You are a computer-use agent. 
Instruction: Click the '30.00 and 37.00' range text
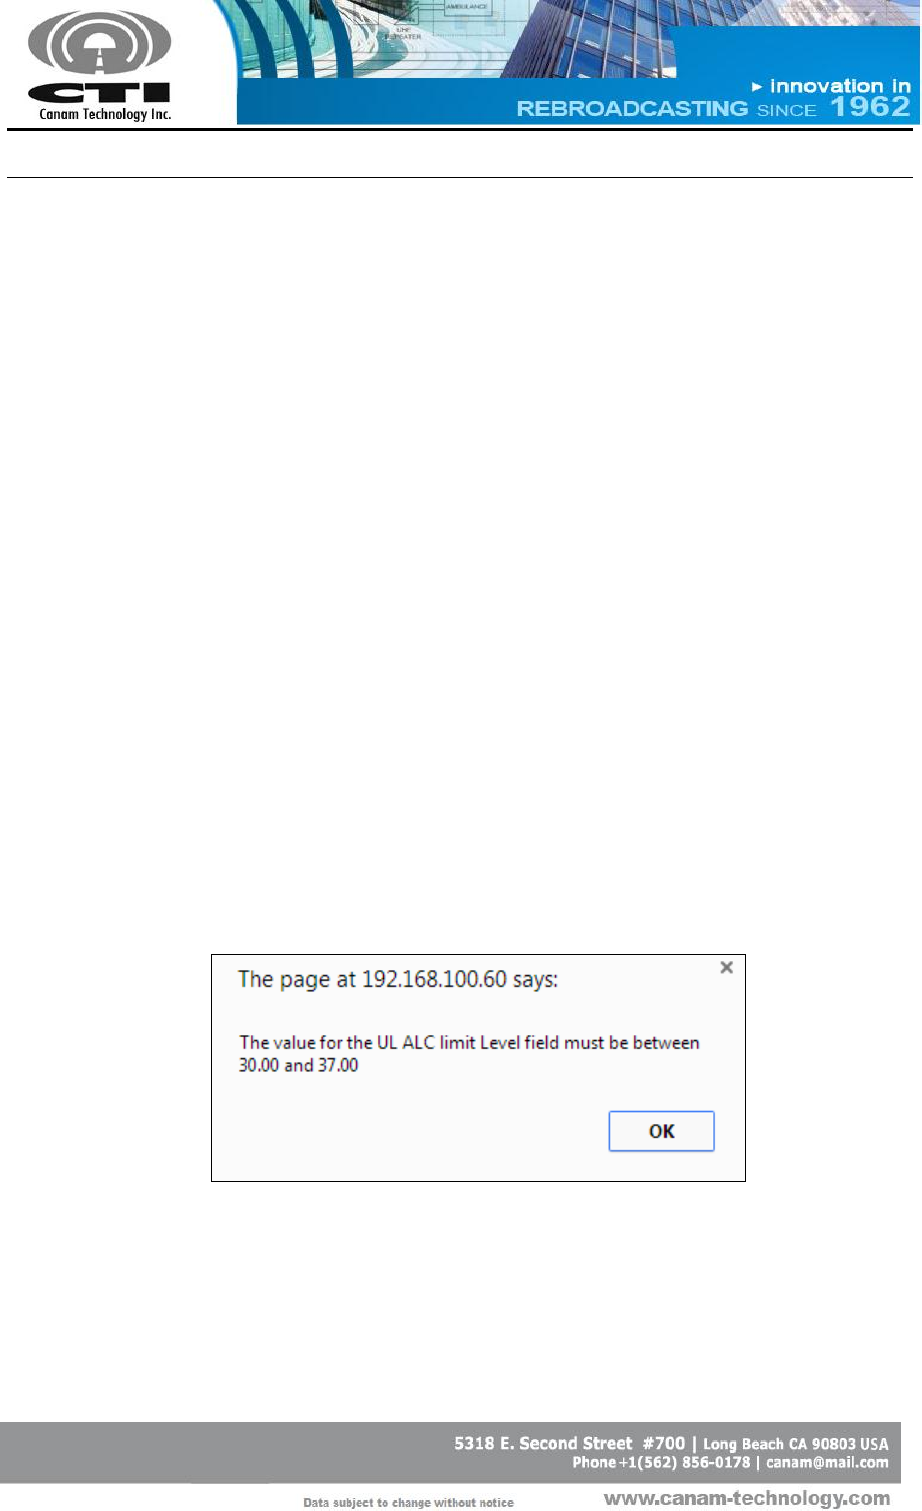pyautogui.click(x=298, y=1065)
